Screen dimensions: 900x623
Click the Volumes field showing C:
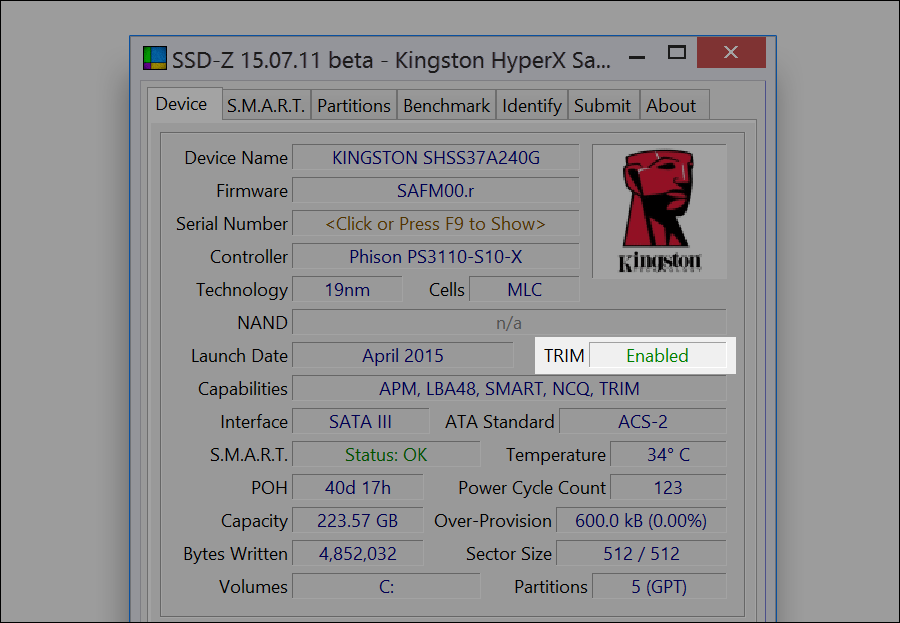pyautogui.click(x=386, y=587)
